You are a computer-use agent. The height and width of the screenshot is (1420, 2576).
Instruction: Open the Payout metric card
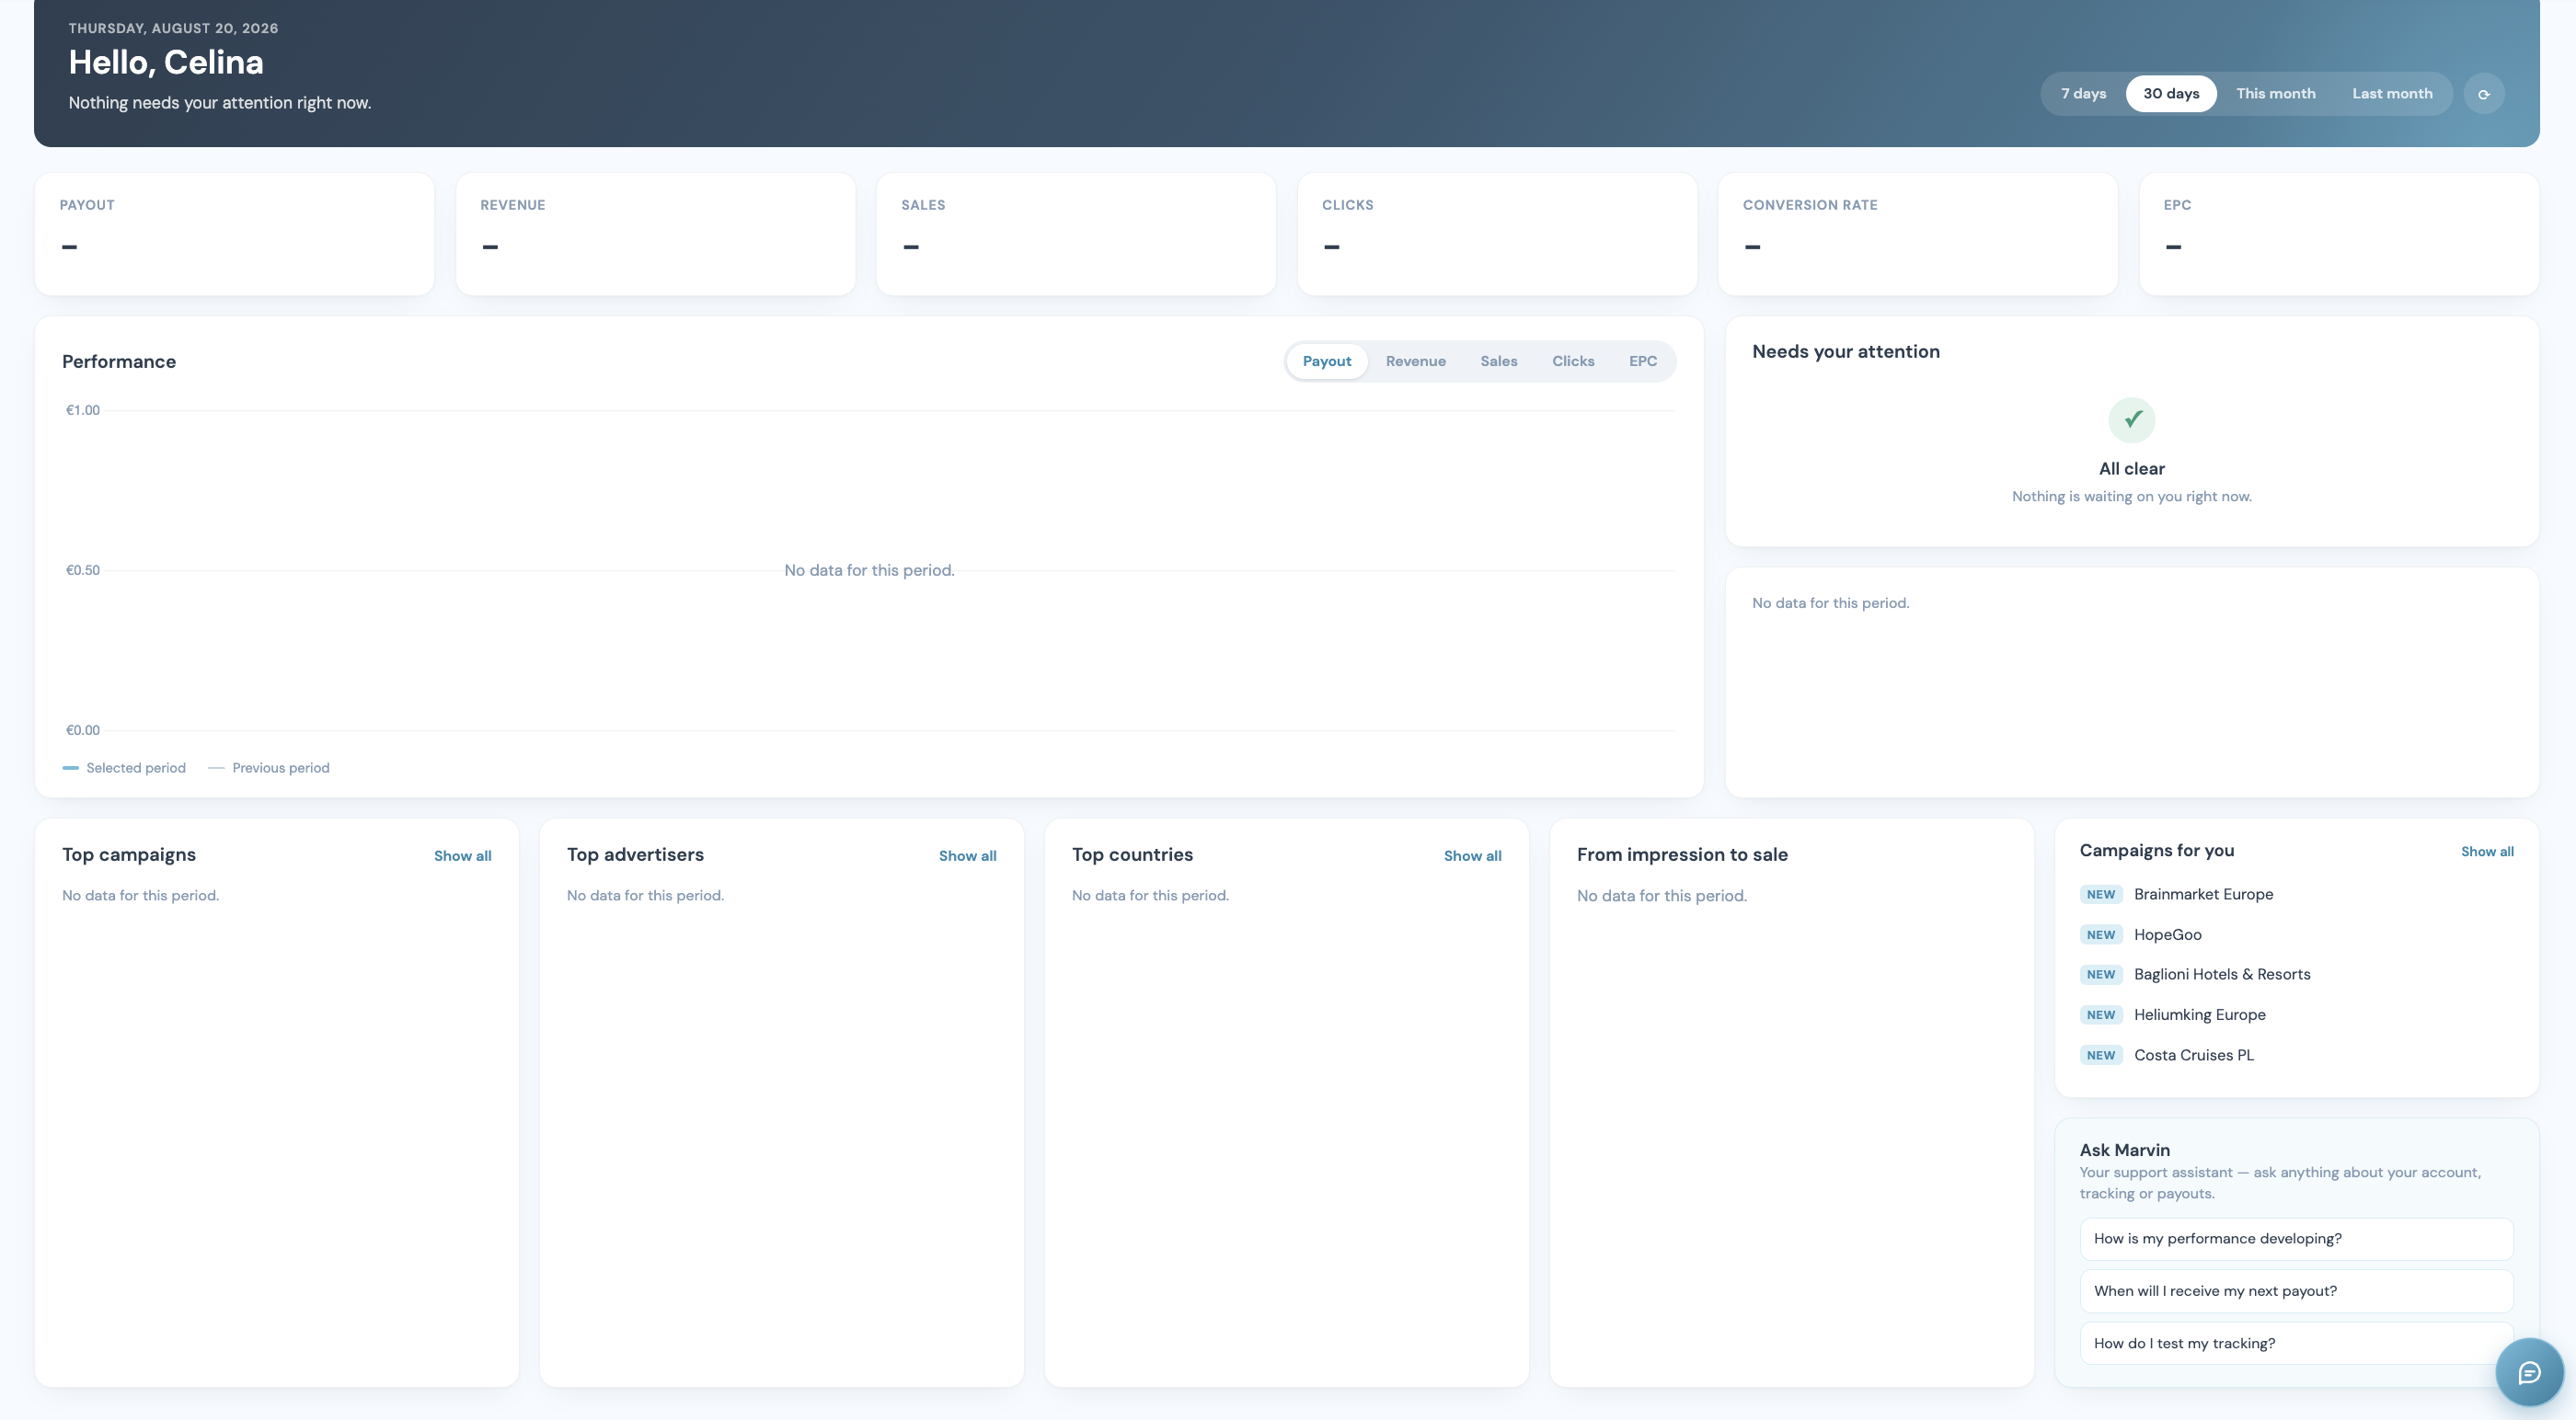coord(234,234)
